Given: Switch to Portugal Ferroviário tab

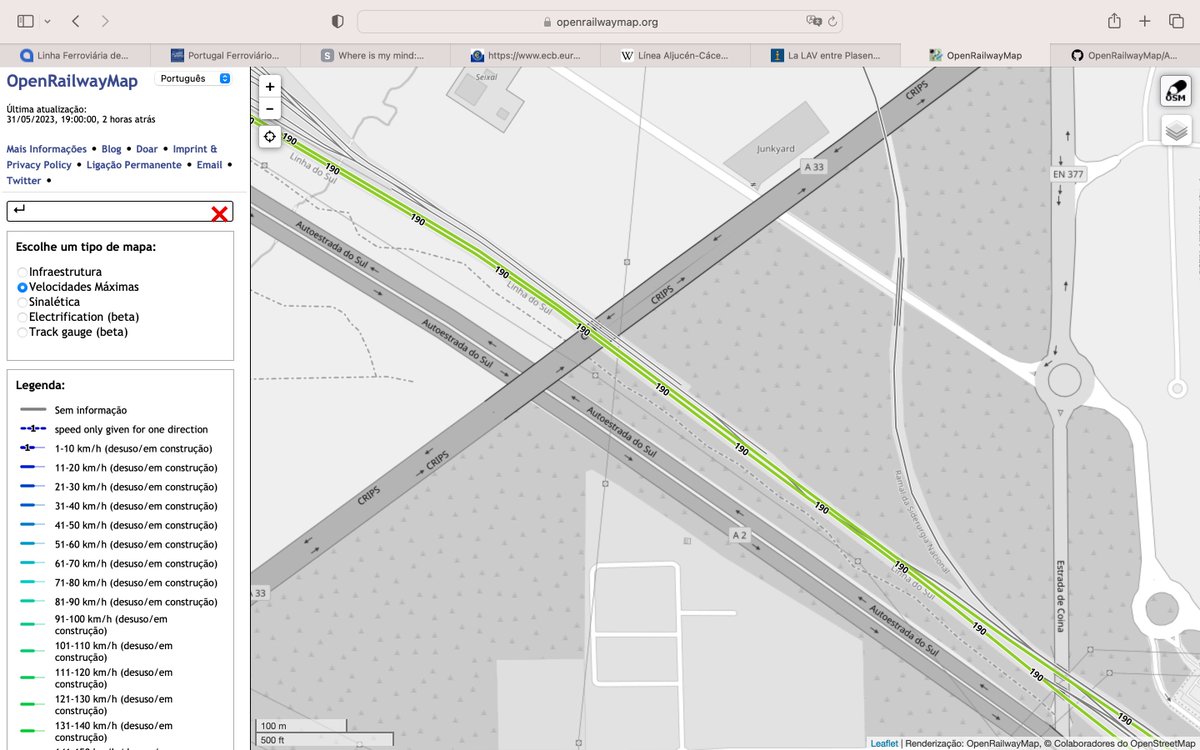Looking at the screenshot, I should 225,56.
